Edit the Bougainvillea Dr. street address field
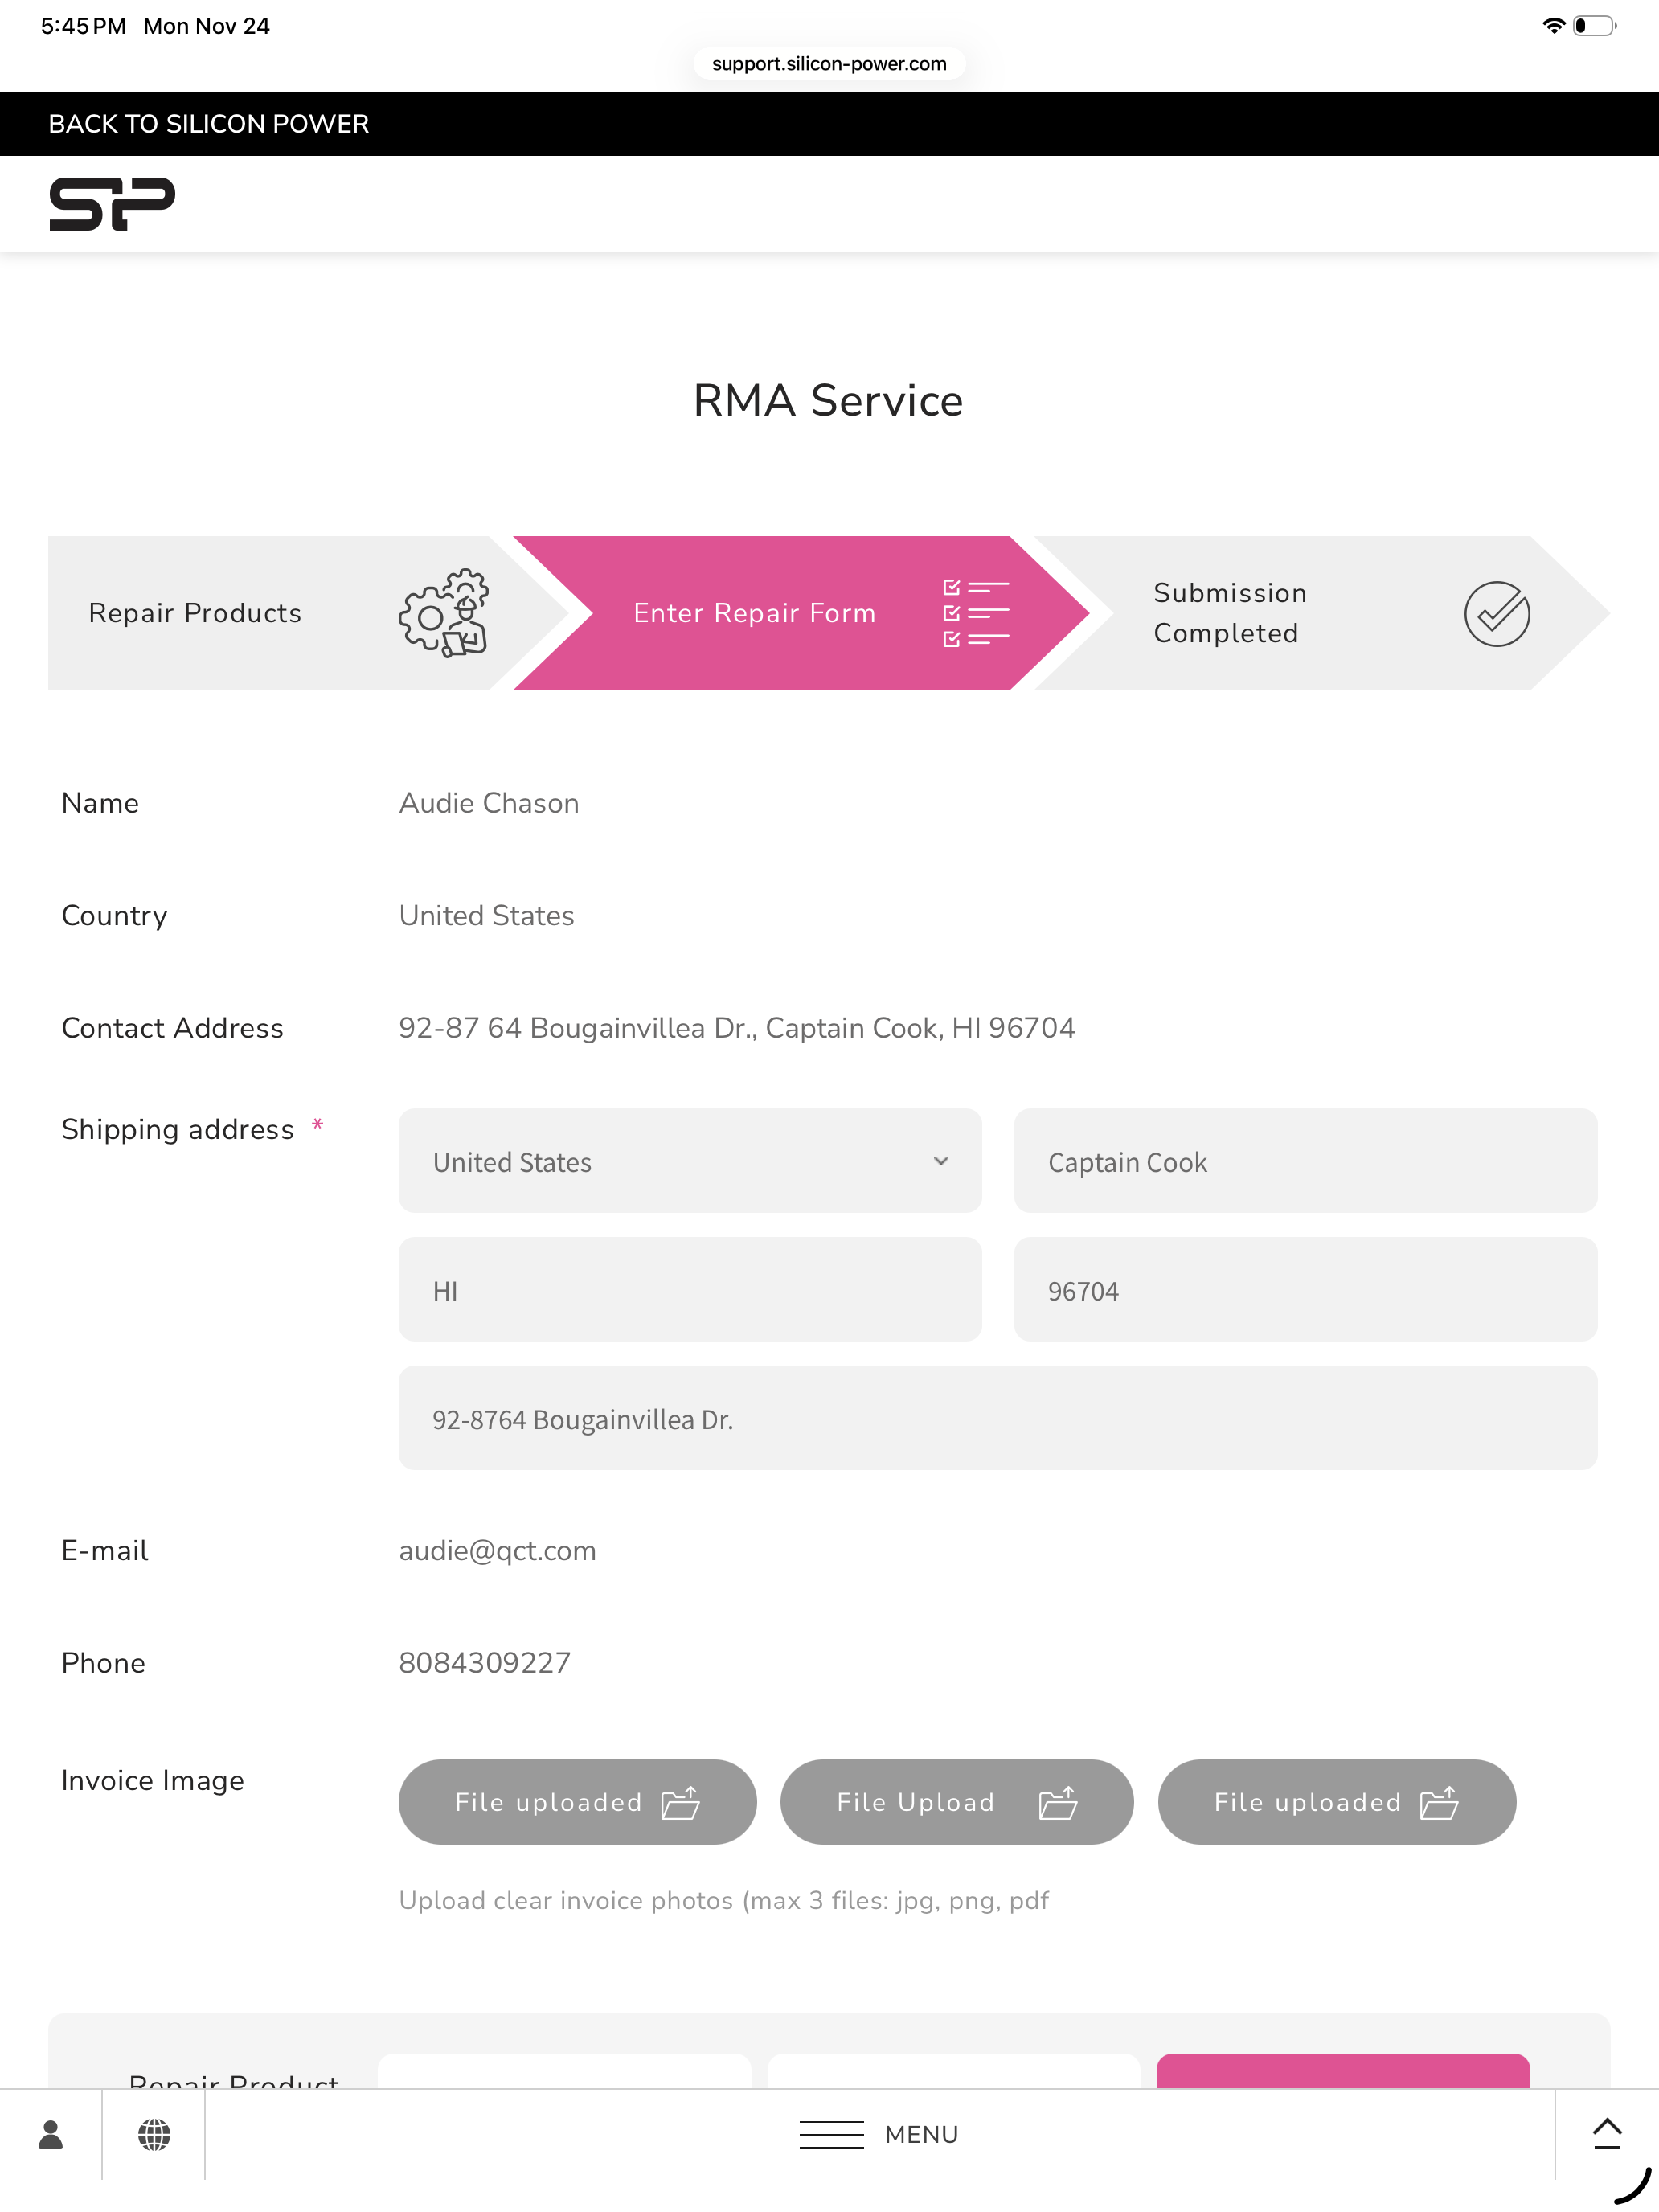Screen dimensions: 1659x2212 997,1418
